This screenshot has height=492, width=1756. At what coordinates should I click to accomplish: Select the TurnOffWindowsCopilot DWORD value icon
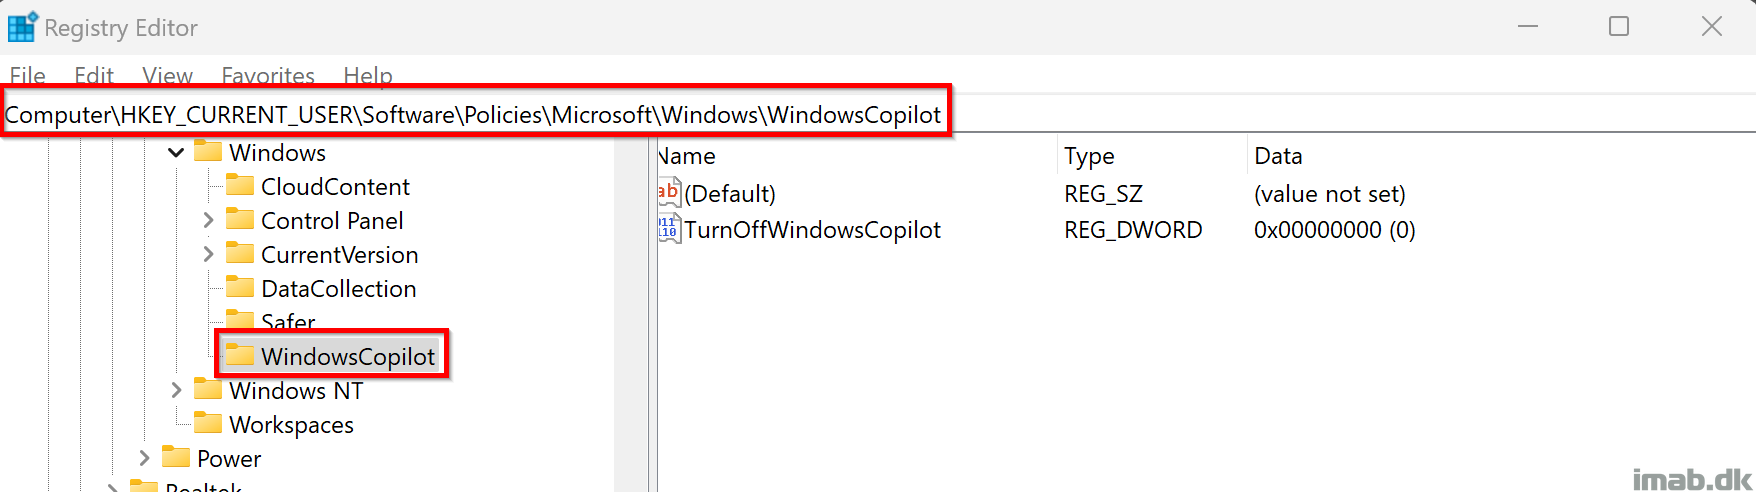pos(669,229)
